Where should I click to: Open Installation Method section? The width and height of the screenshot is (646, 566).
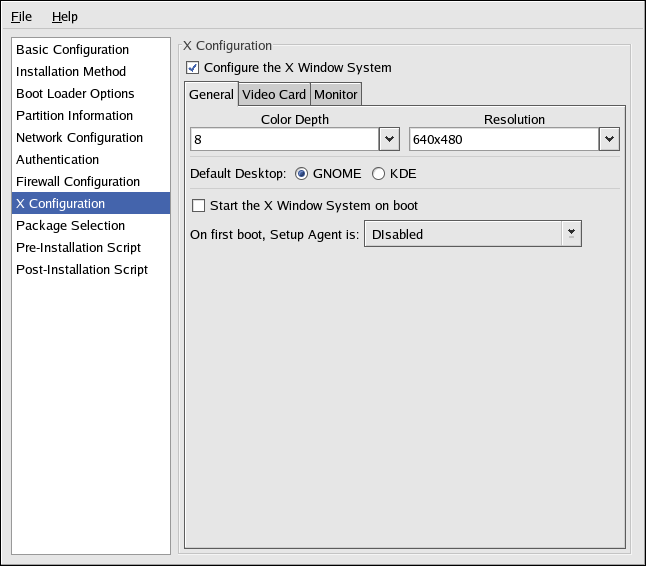click(x=71, y=72)
